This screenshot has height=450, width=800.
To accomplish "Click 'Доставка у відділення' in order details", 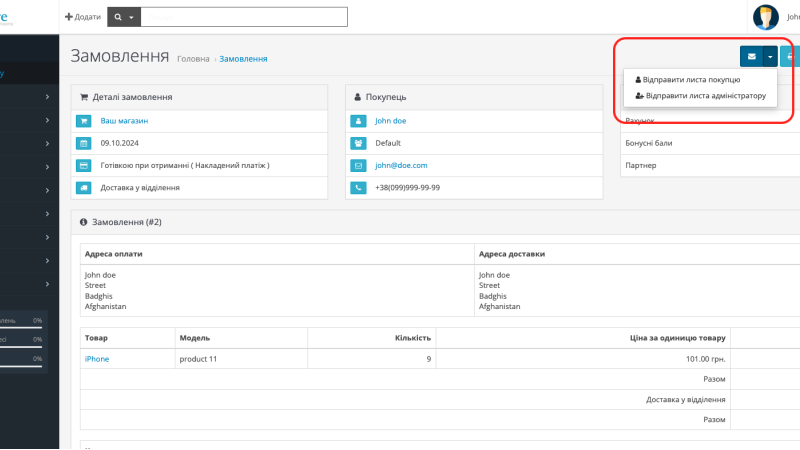I will pos(140,187).
